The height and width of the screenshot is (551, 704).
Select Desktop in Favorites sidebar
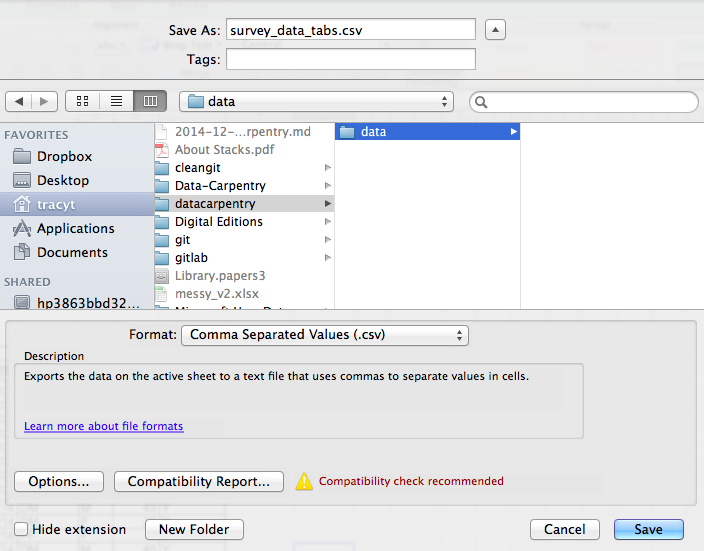click(x=62, y=180)
